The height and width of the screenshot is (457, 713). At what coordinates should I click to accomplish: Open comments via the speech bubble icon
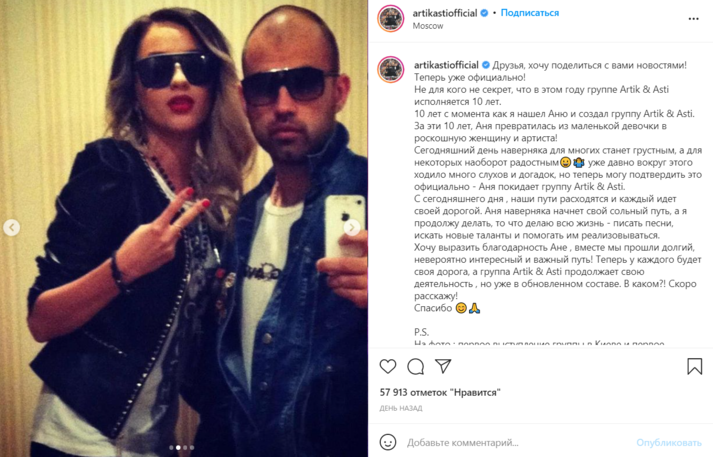point(415,367)
